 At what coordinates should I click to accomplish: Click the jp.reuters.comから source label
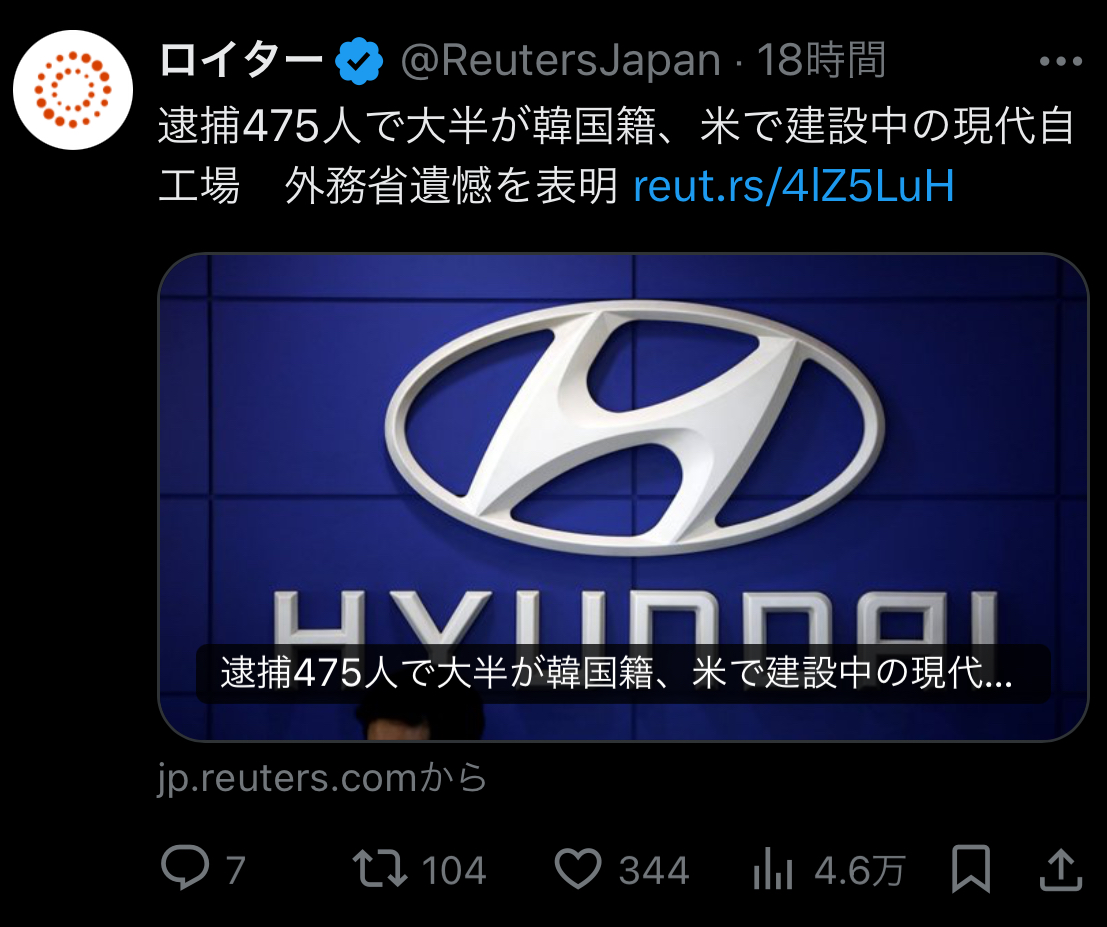click(x=323, y=778)
